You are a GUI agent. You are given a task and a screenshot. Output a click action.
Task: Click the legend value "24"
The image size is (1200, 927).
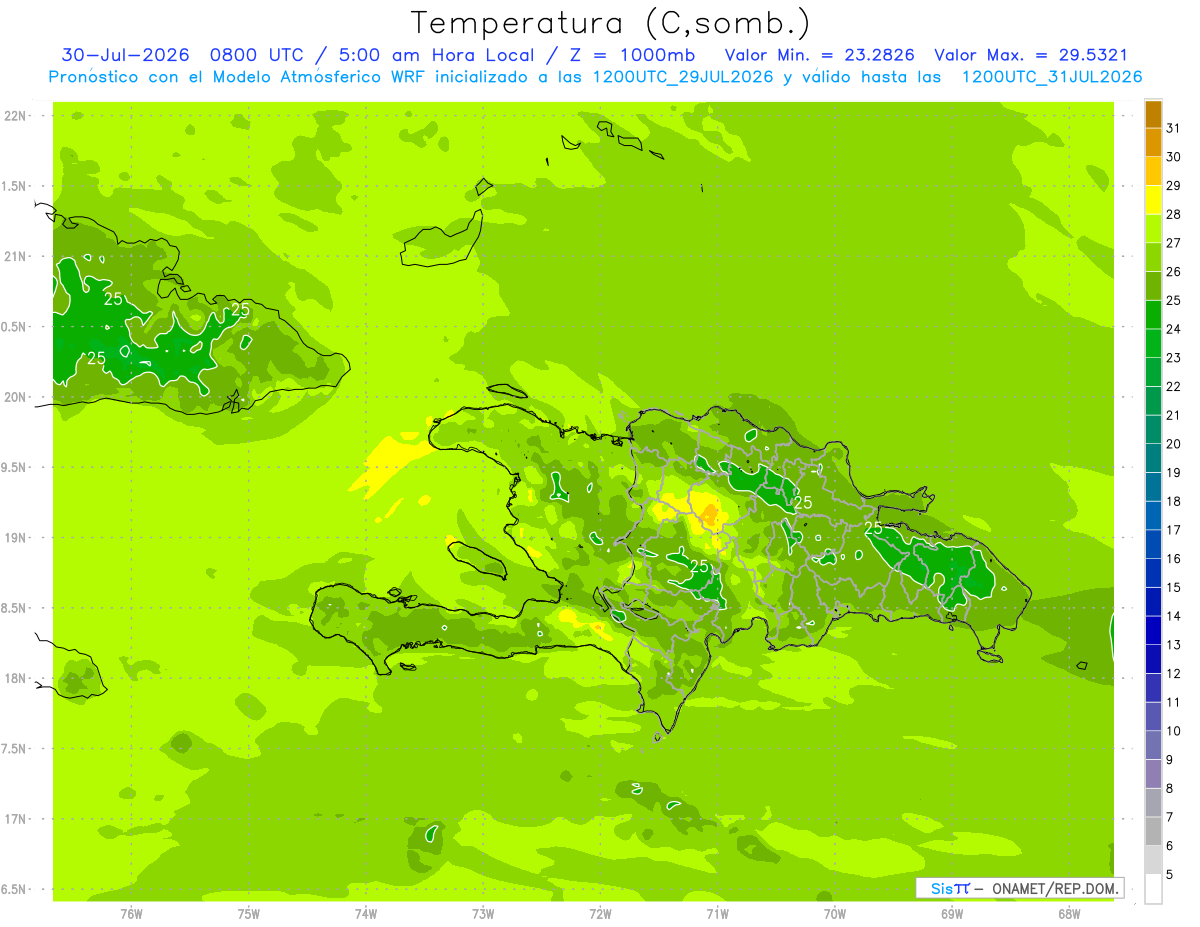[1173, 329]
